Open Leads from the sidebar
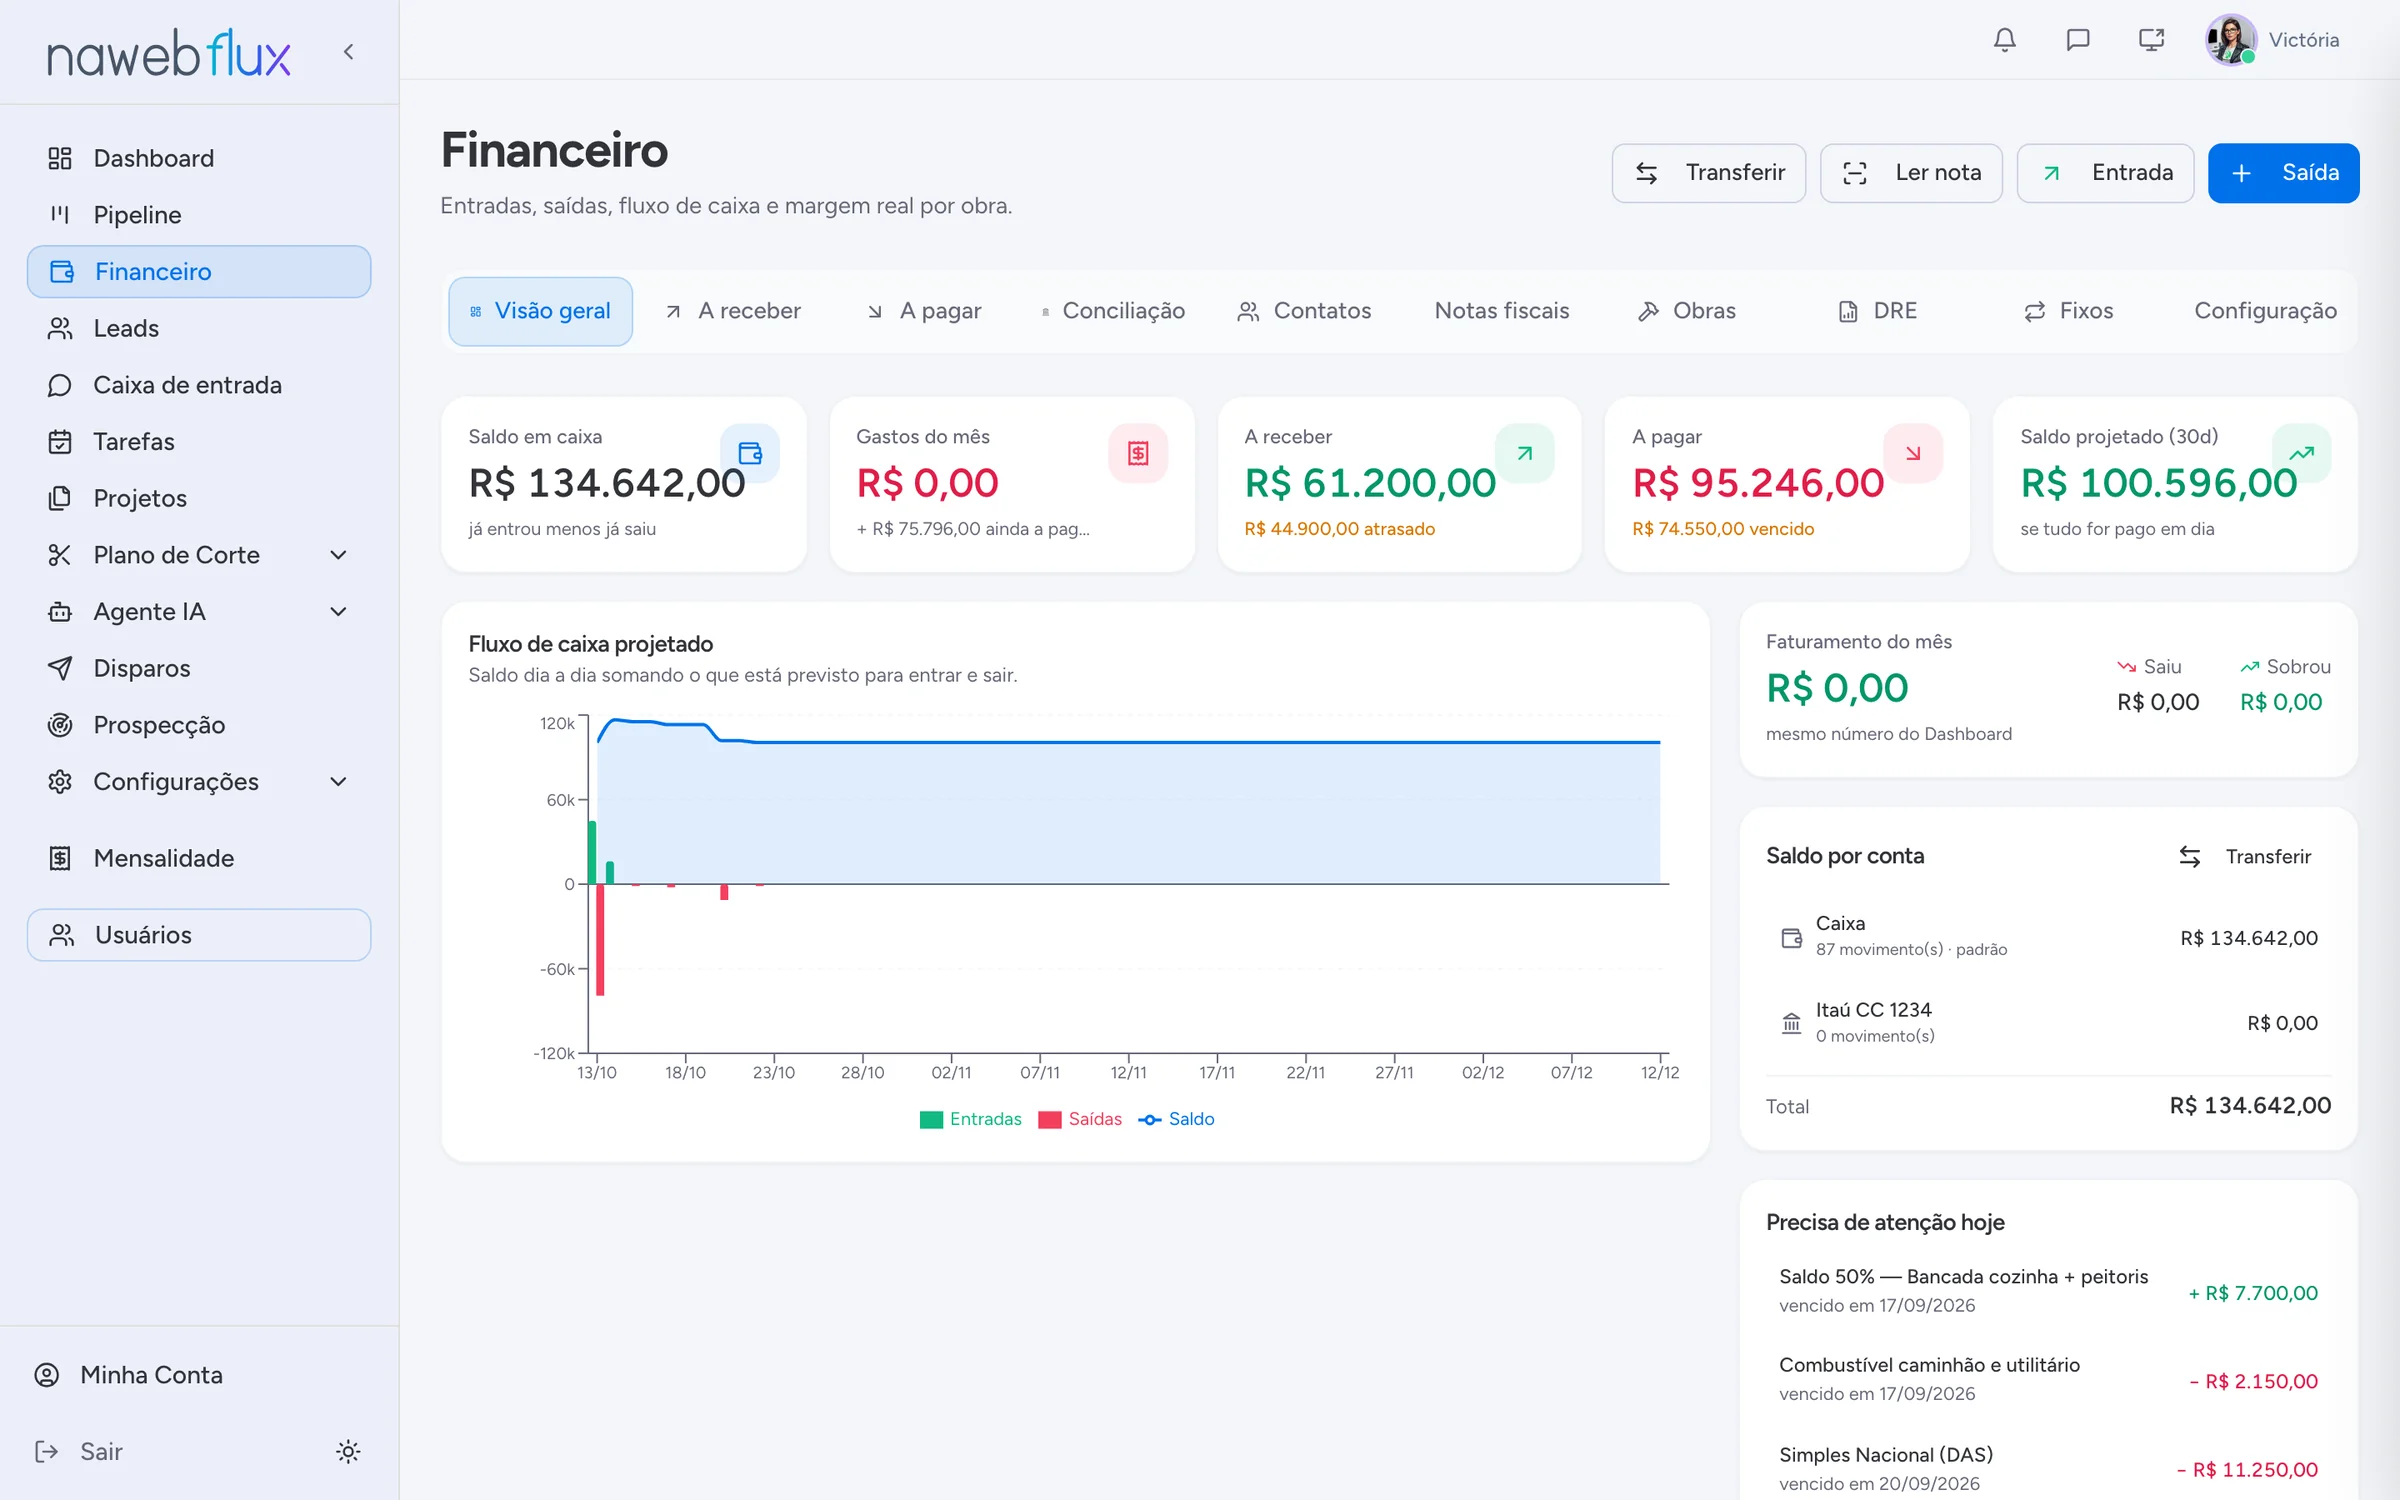This screenshot has width=2400, height=1500. [199, 328]
